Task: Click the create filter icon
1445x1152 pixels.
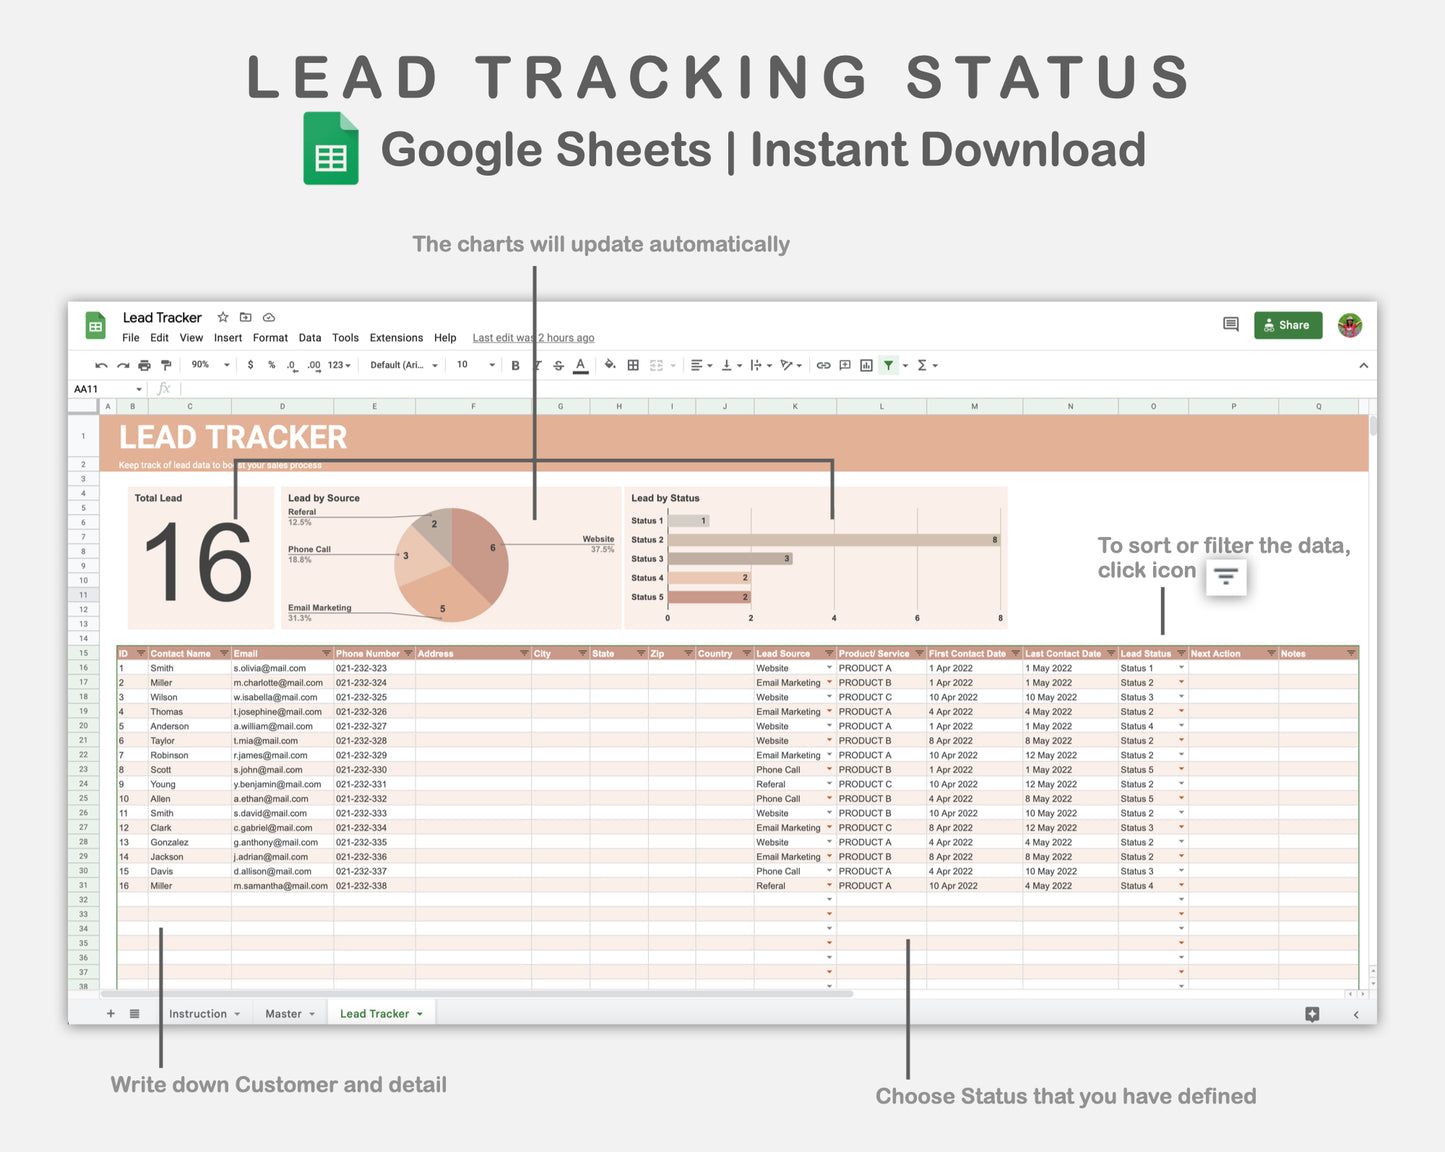Action: pos(888,365)
